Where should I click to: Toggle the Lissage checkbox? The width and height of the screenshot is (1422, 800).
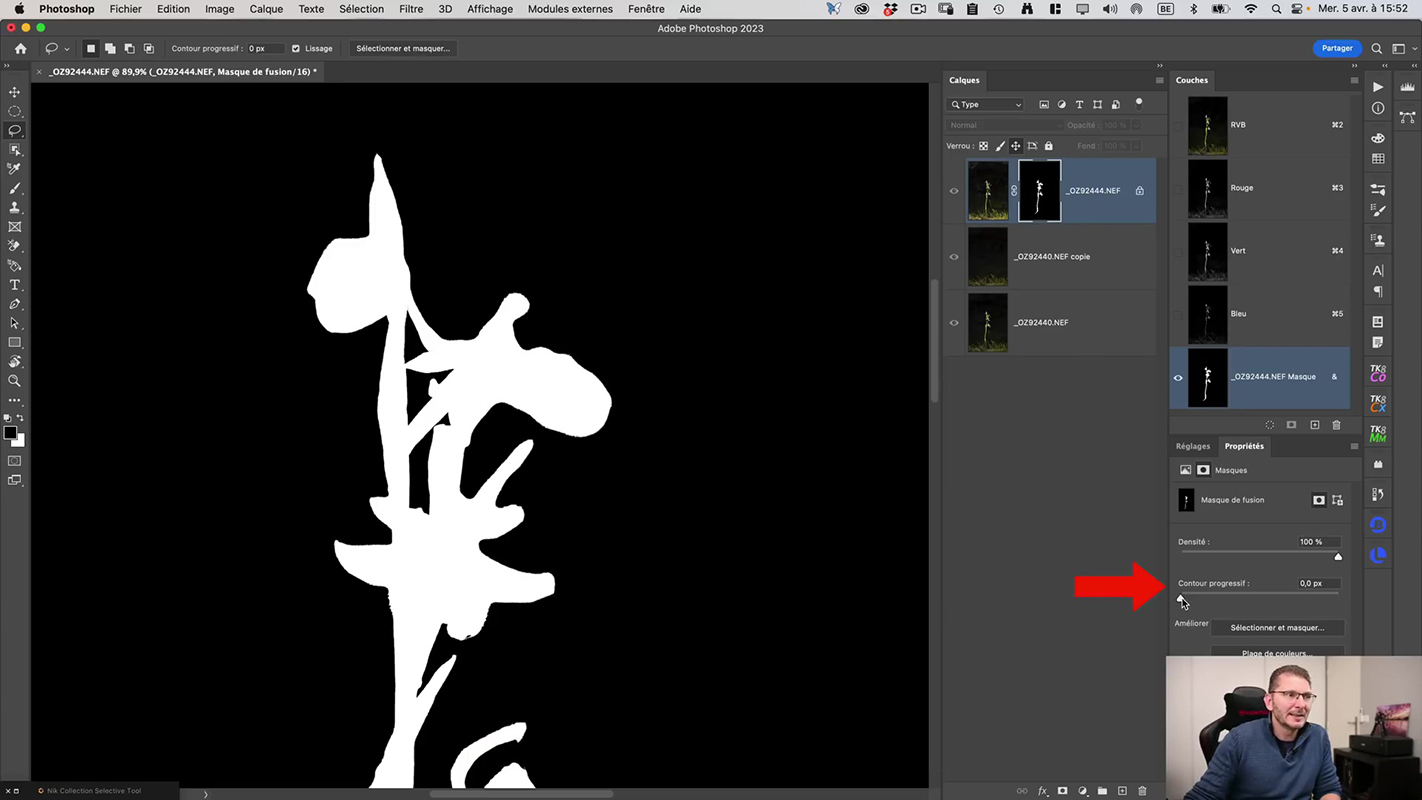[x=296, y=48]
